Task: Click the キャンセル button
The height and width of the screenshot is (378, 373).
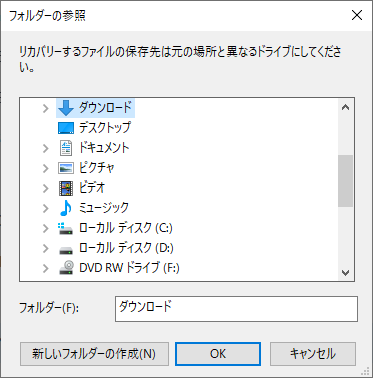Action: pos(313,354)
